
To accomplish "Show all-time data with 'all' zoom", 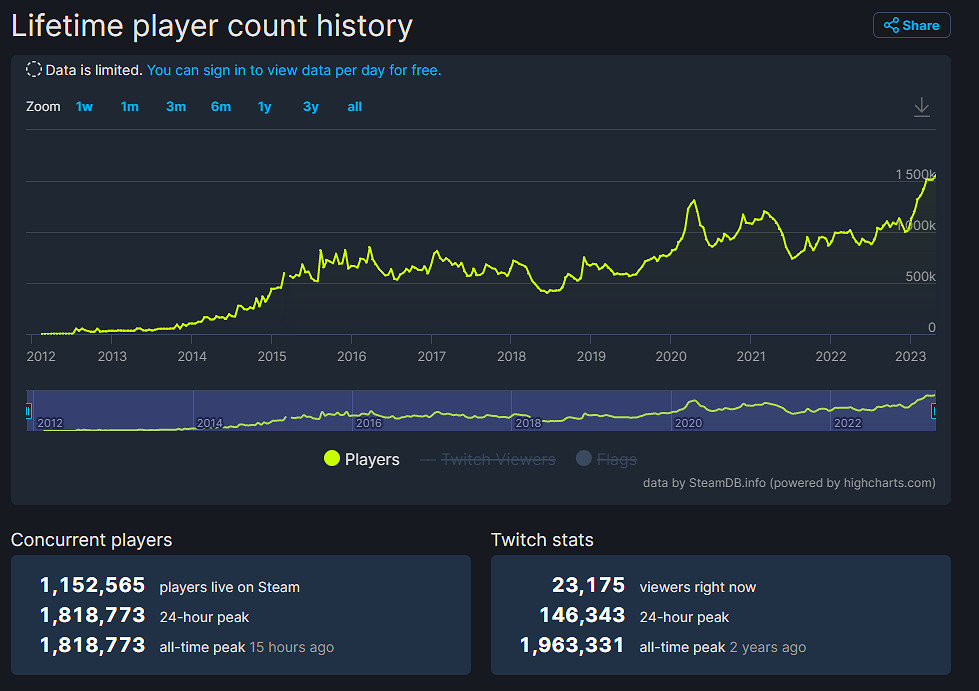I will 355,107.
